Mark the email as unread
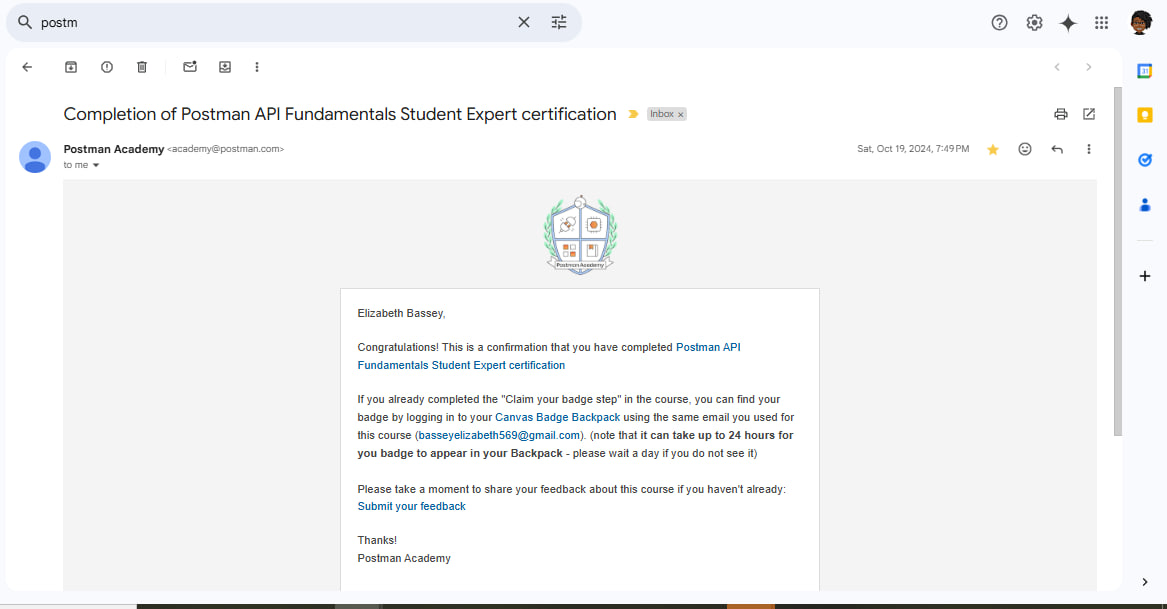Image resolution: width=1167 pixels, height=609 pixels. point(190,67)
